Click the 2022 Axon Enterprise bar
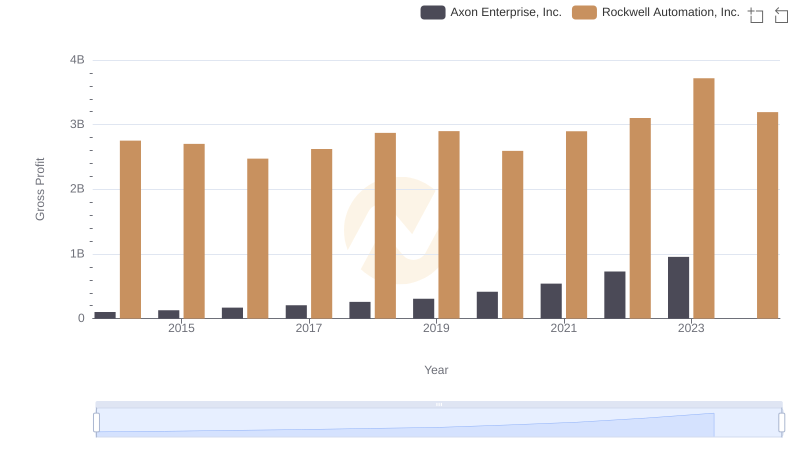800x461 pixels. [x=614, y=295]
